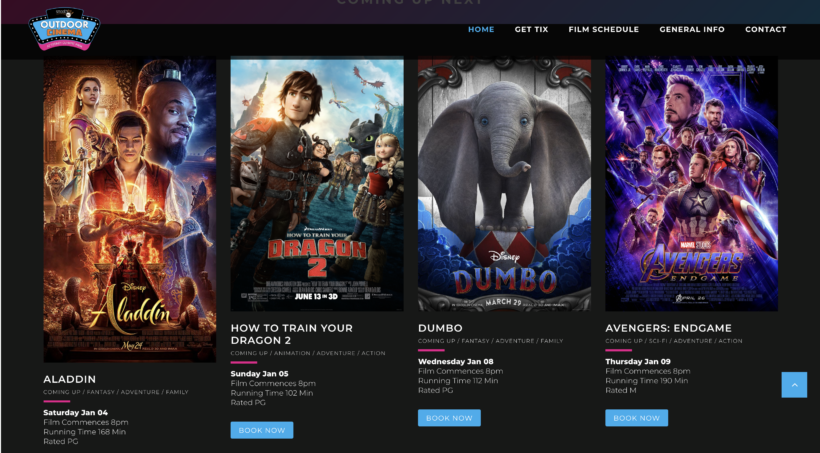
Task: Book How To Train Your Dragon 2
Action: click(262, 430)
